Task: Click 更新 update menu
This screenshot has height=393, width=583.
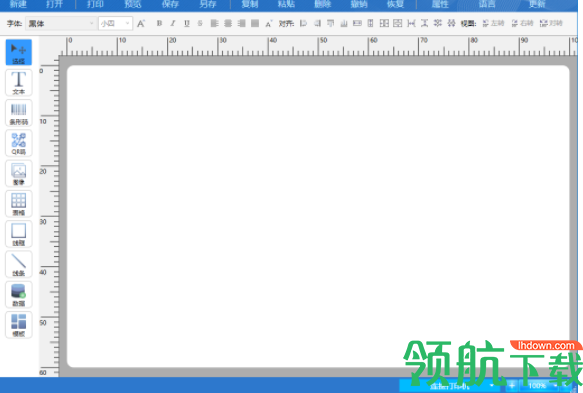Action: click(537, 4)
